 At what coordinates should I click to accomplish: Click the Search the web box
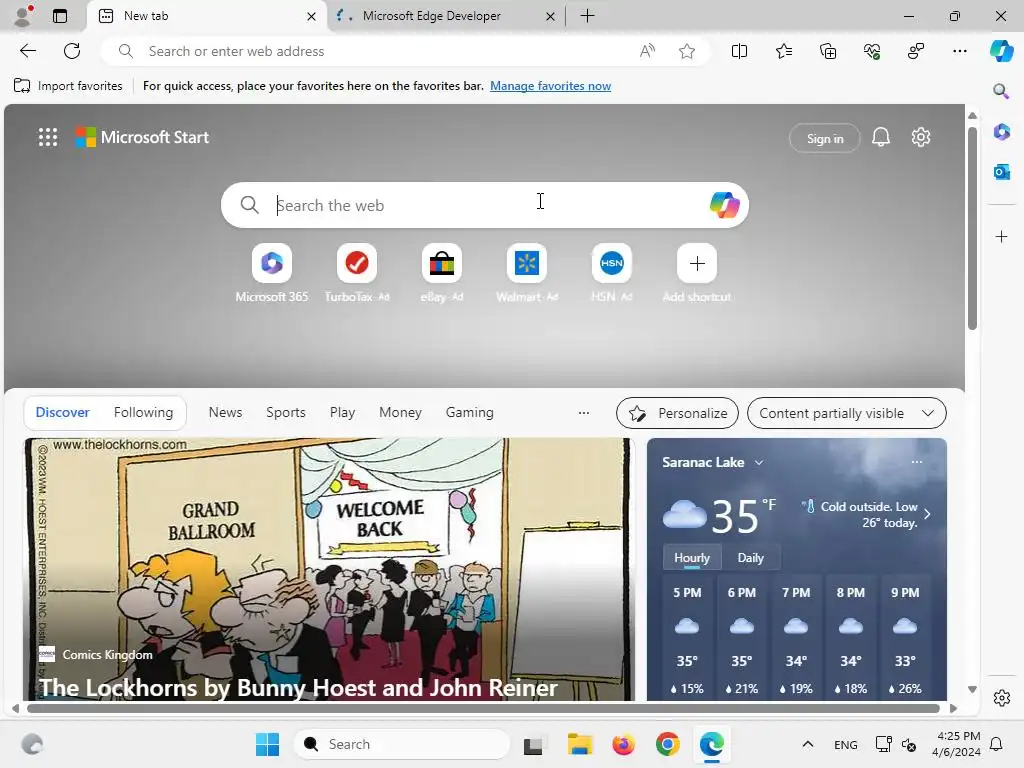coord(485,205)
